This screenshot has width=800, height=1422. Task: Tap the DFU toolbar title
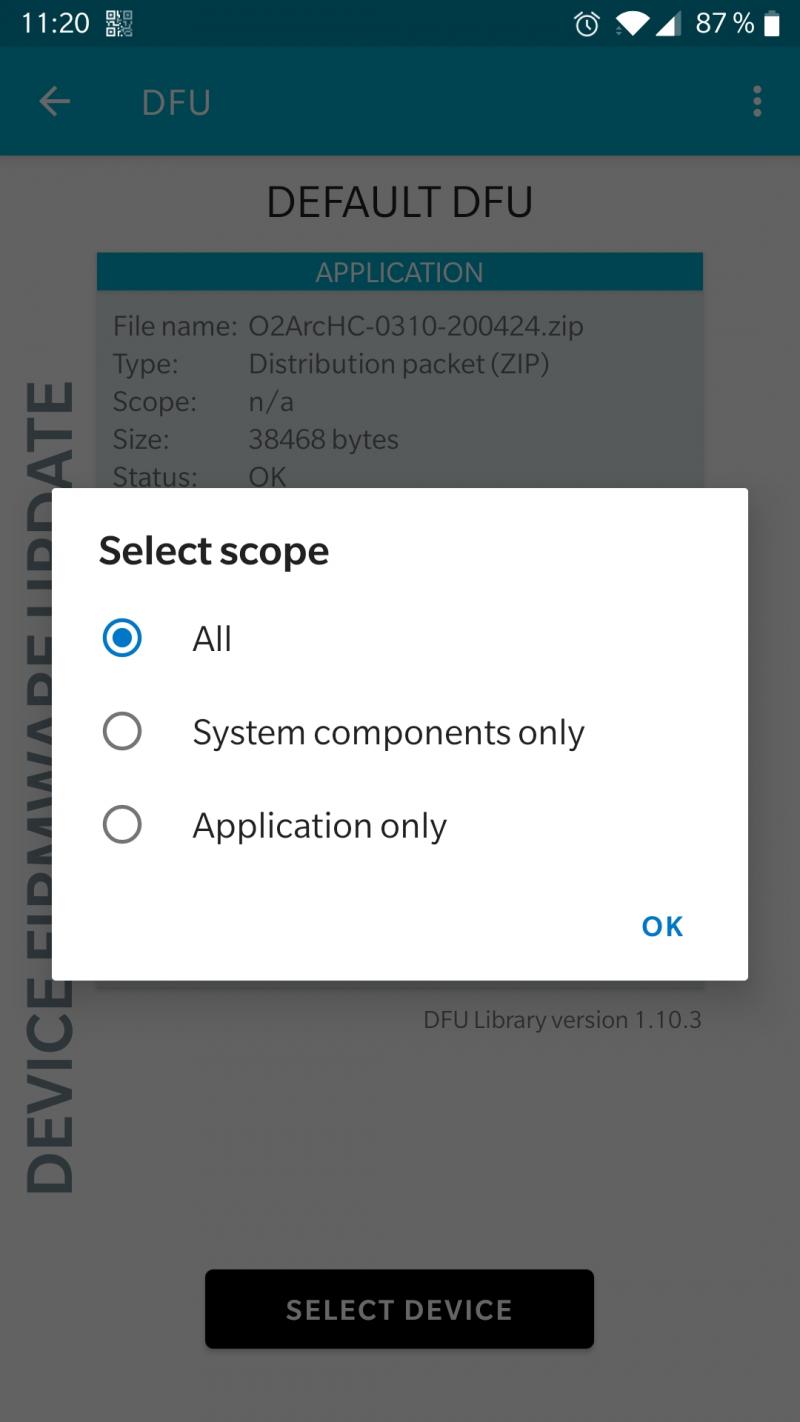(176, 102)
